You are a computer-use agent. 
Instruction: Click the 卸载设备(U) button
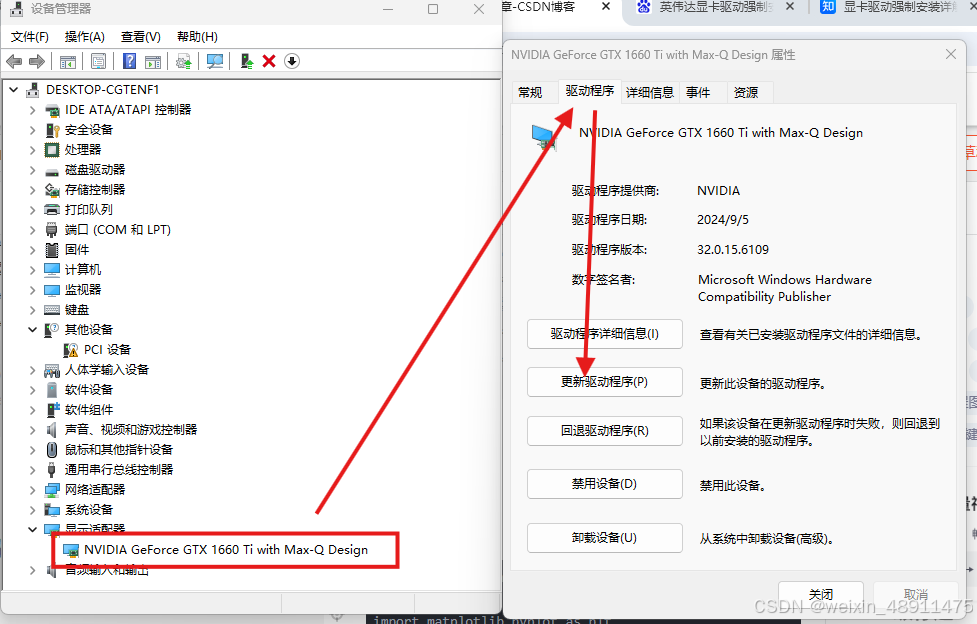[604, 538]
